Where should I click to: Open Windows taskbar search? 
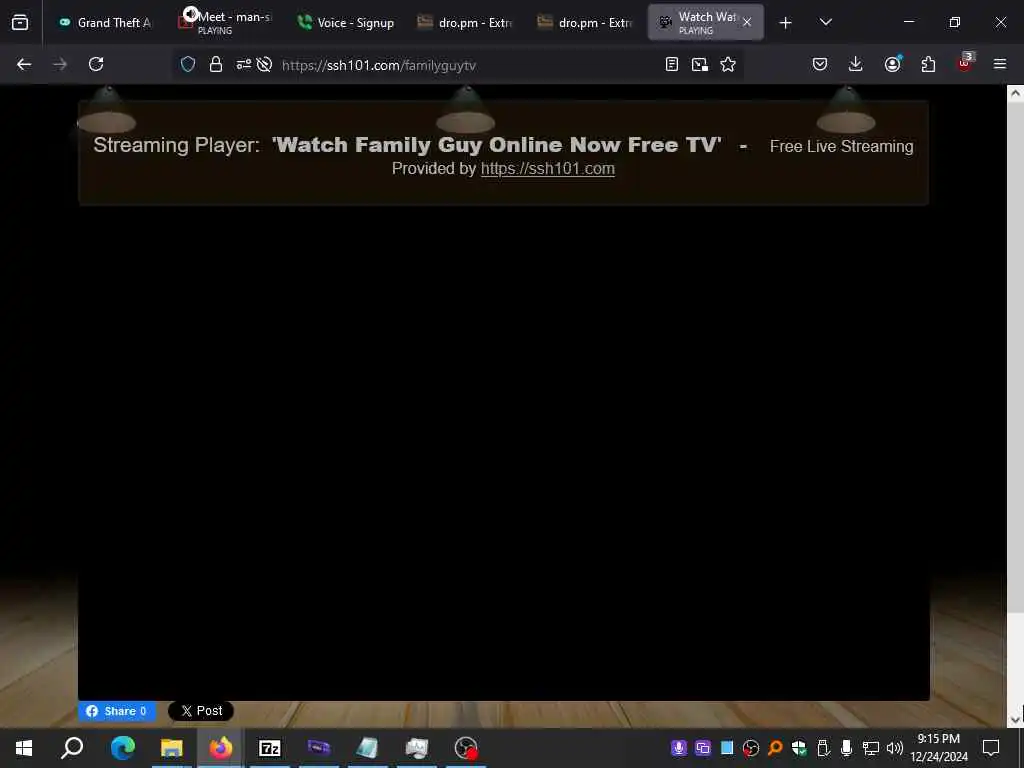[72, 748]
